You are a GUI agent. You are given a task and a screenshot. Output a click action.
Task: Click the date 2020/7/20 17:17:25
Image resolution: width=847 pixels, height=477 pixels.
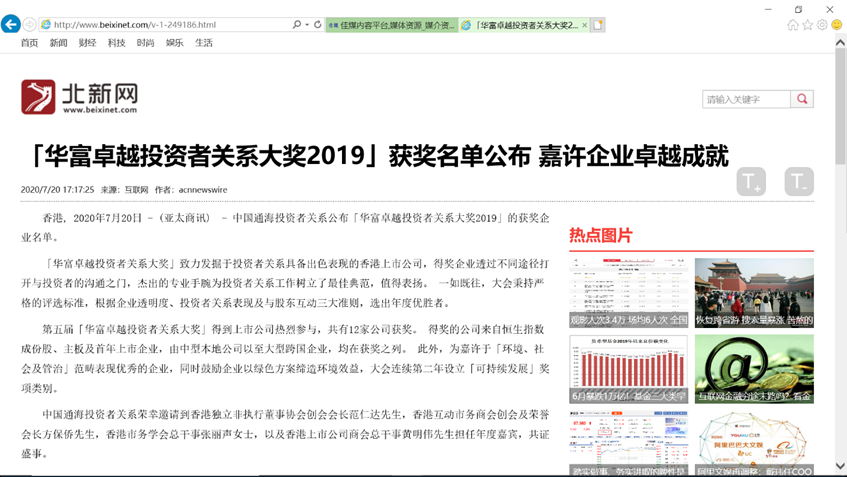point(57,190)
